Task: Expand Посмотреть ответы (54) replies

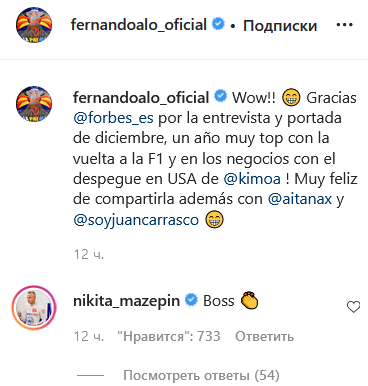Action: coord(201,375)
